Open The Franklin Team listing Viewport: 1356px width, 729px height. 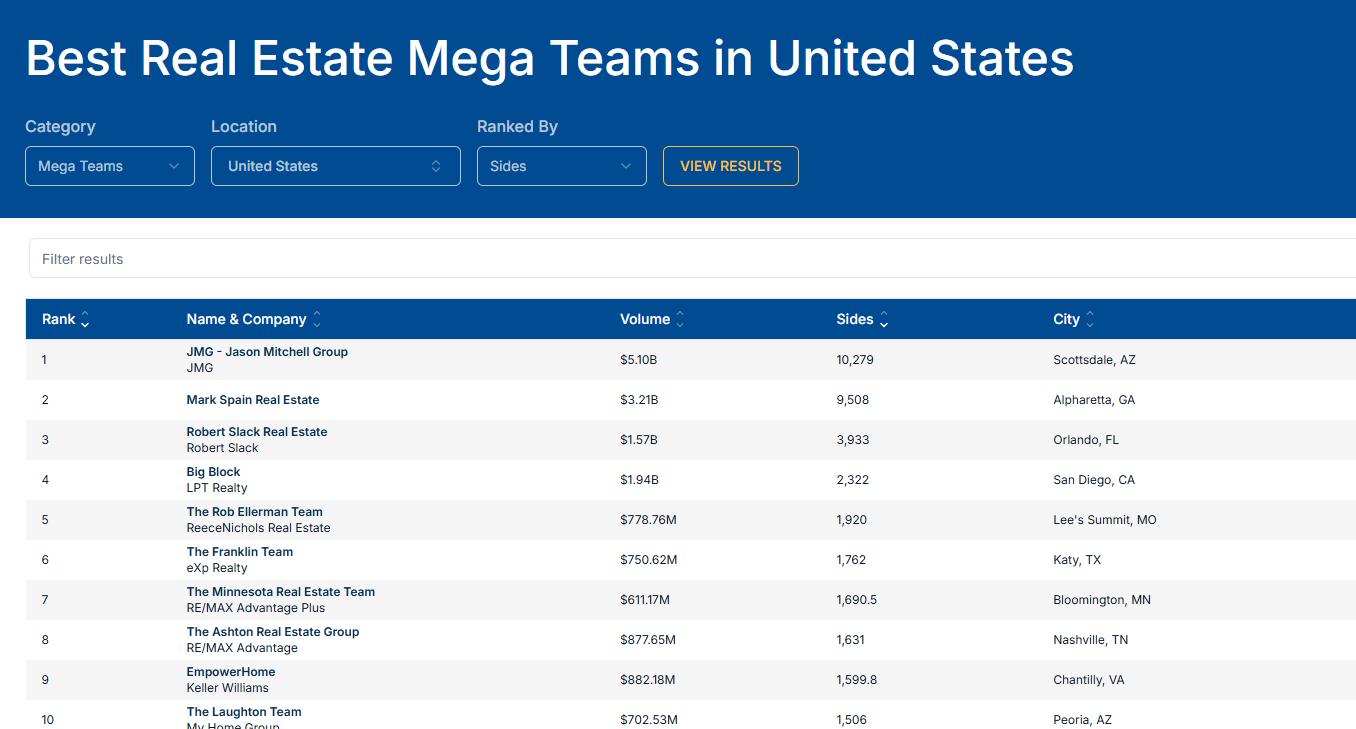point(240,552)
